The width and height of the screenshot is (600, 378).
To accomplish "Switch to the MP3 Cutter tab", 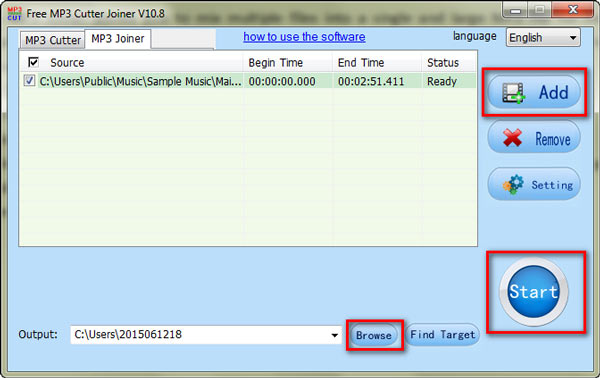I will (52, 40).
